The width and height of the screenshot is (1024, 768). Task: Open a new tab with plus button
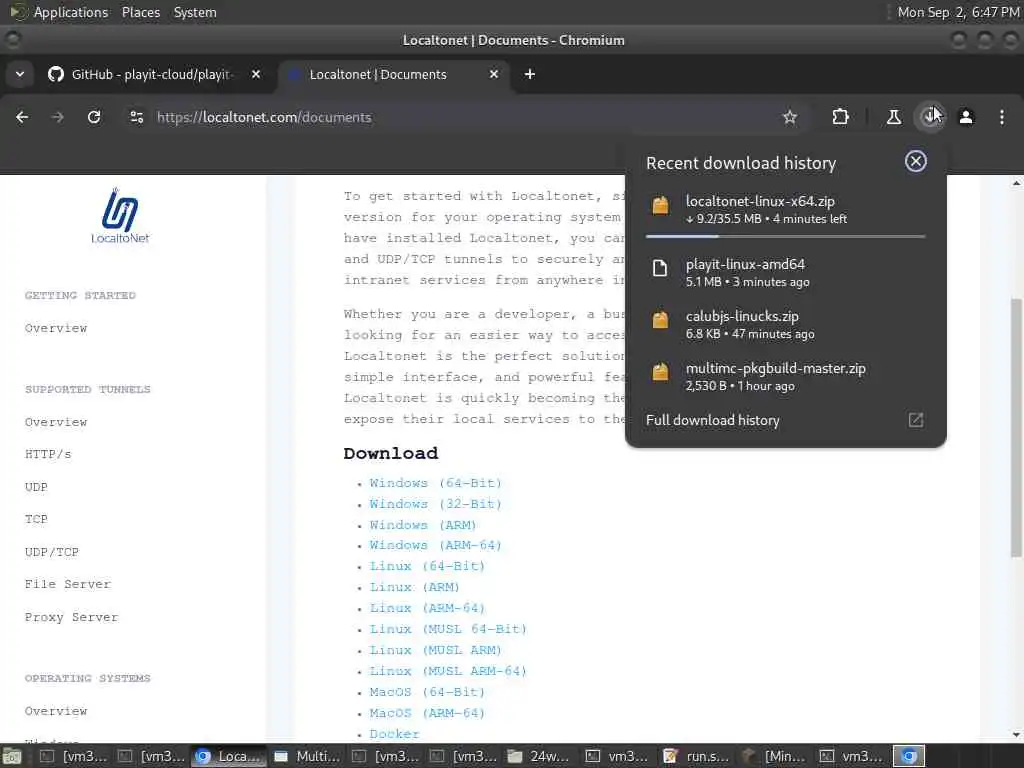click(530, 74)
